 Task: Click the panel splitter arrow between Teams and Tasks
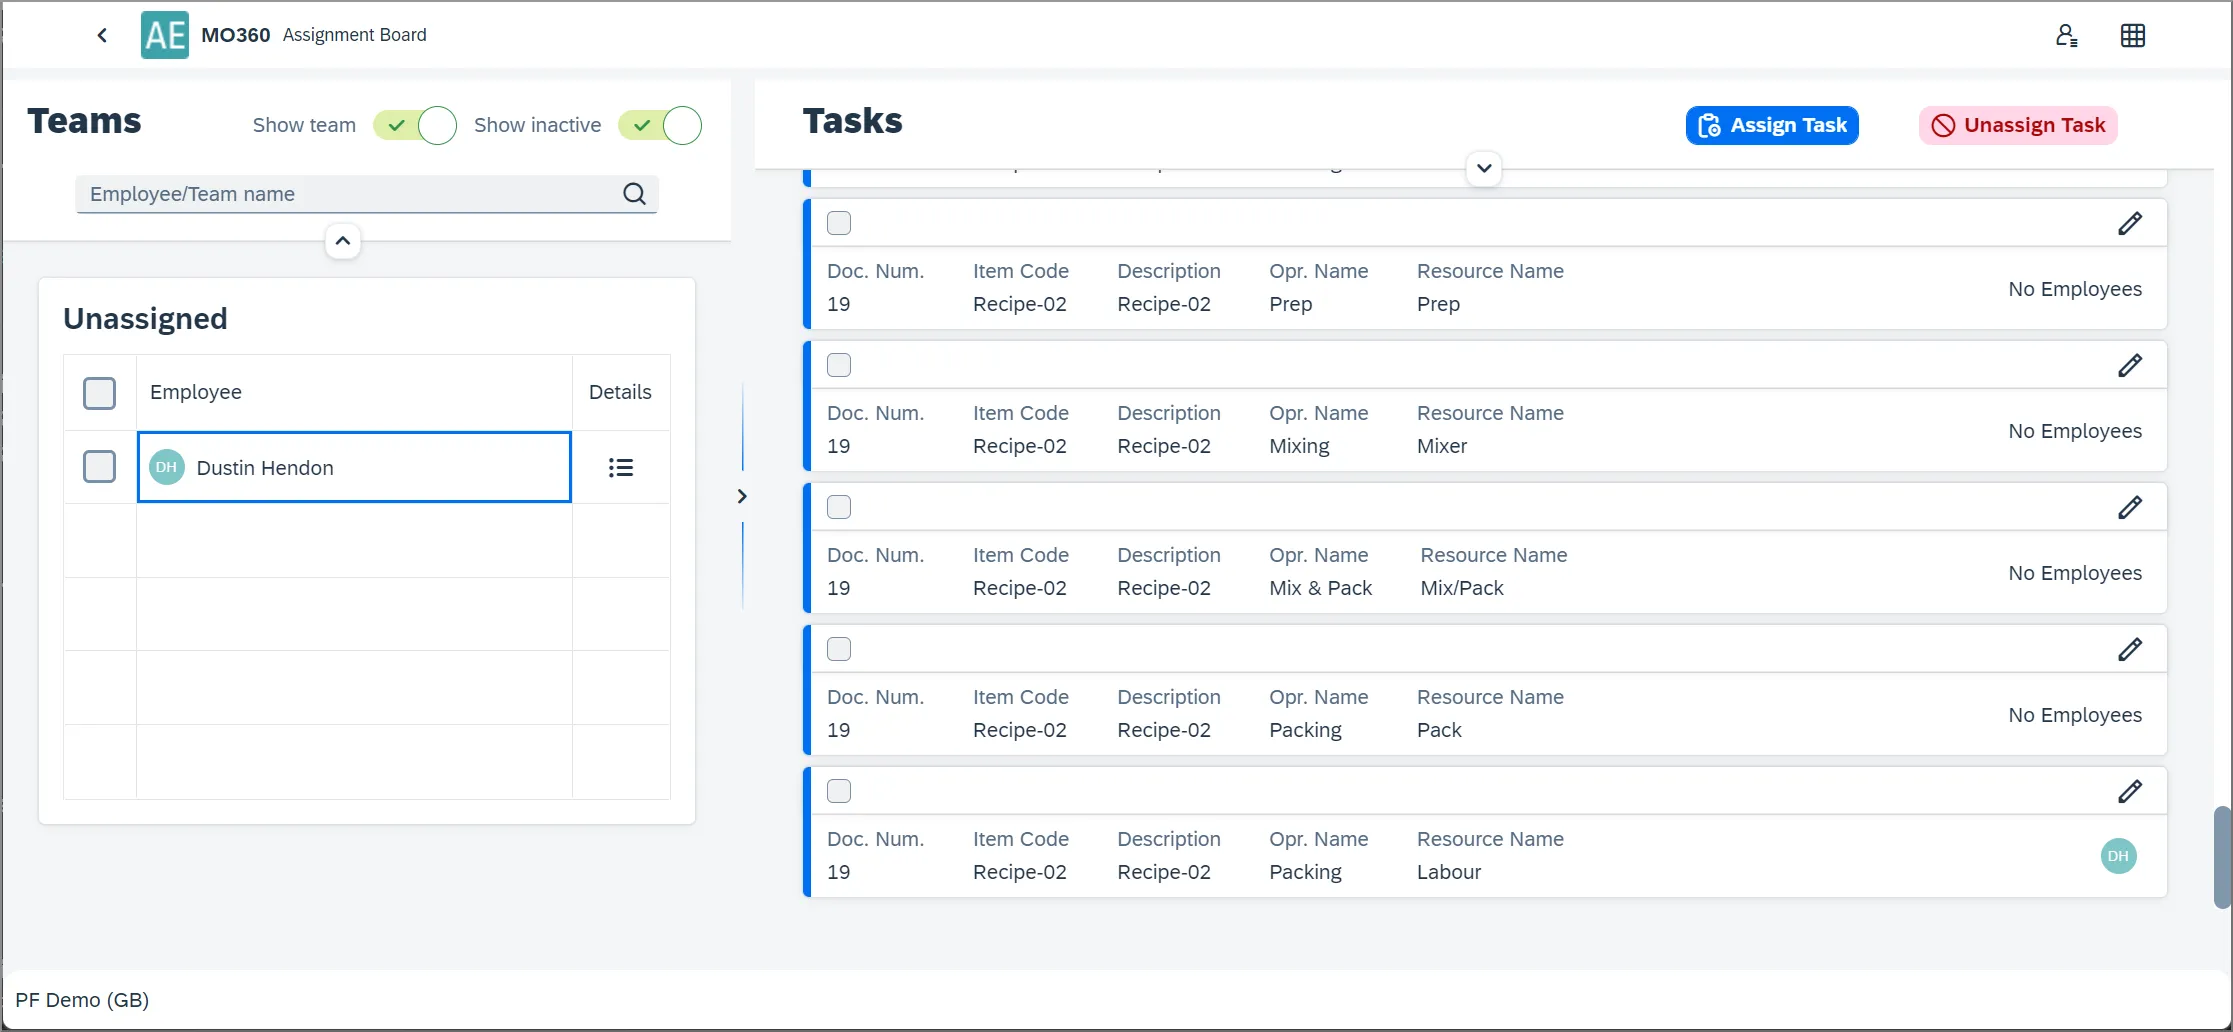click(742, 496)
